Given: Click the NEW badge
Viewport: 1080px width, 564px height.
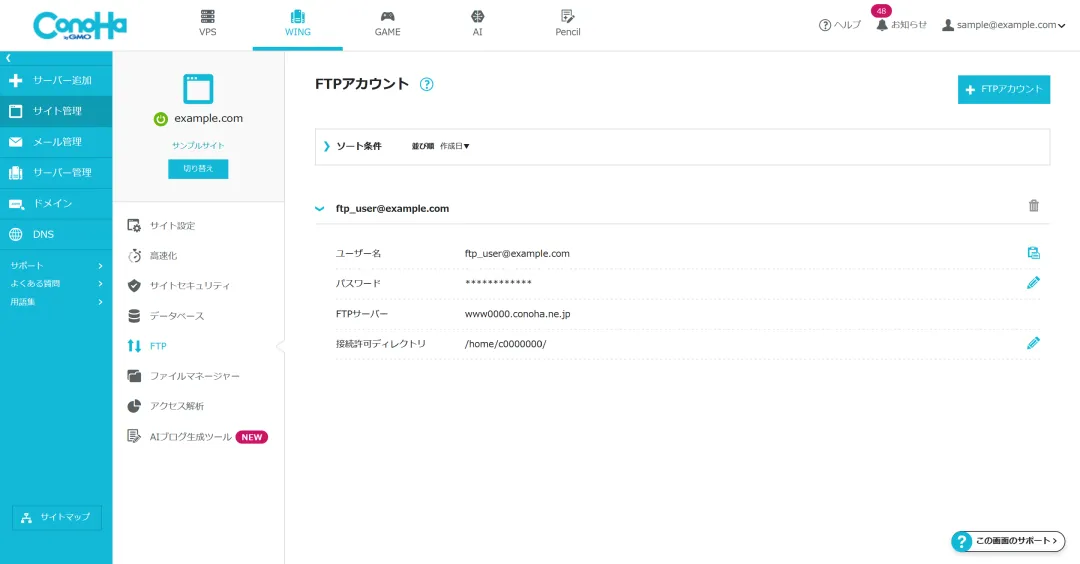Looking at the screenshot, I should click(x=251, y=437).
